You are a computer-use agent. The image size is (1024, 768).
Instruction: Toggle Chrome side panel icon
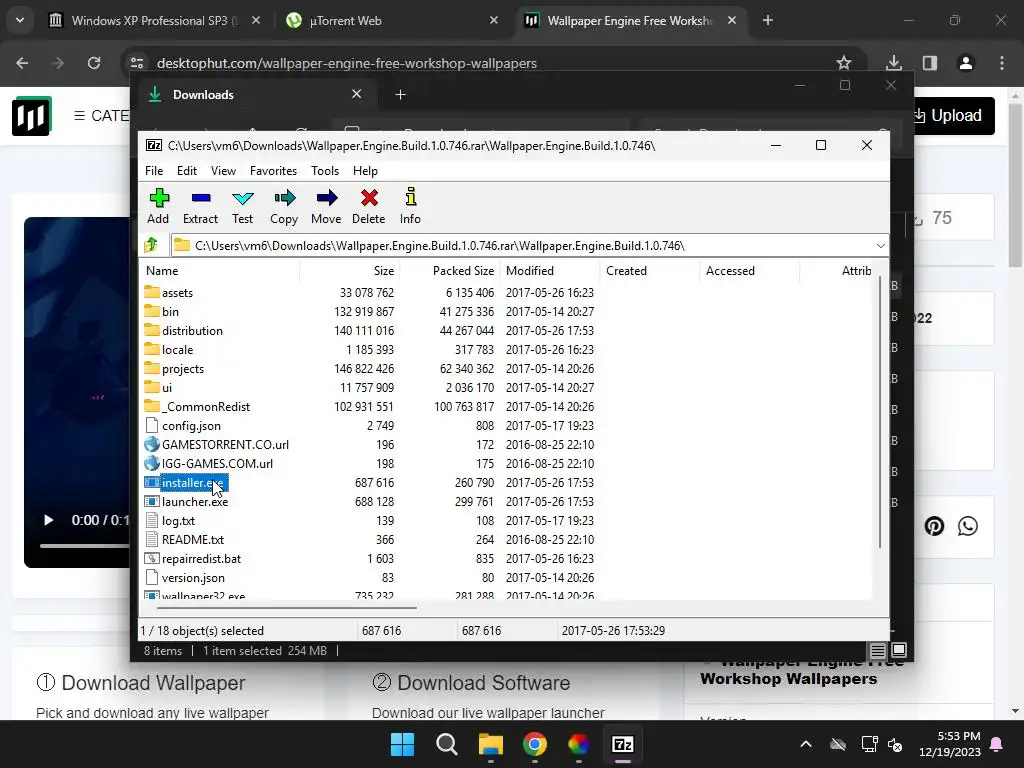coord(930,63)
